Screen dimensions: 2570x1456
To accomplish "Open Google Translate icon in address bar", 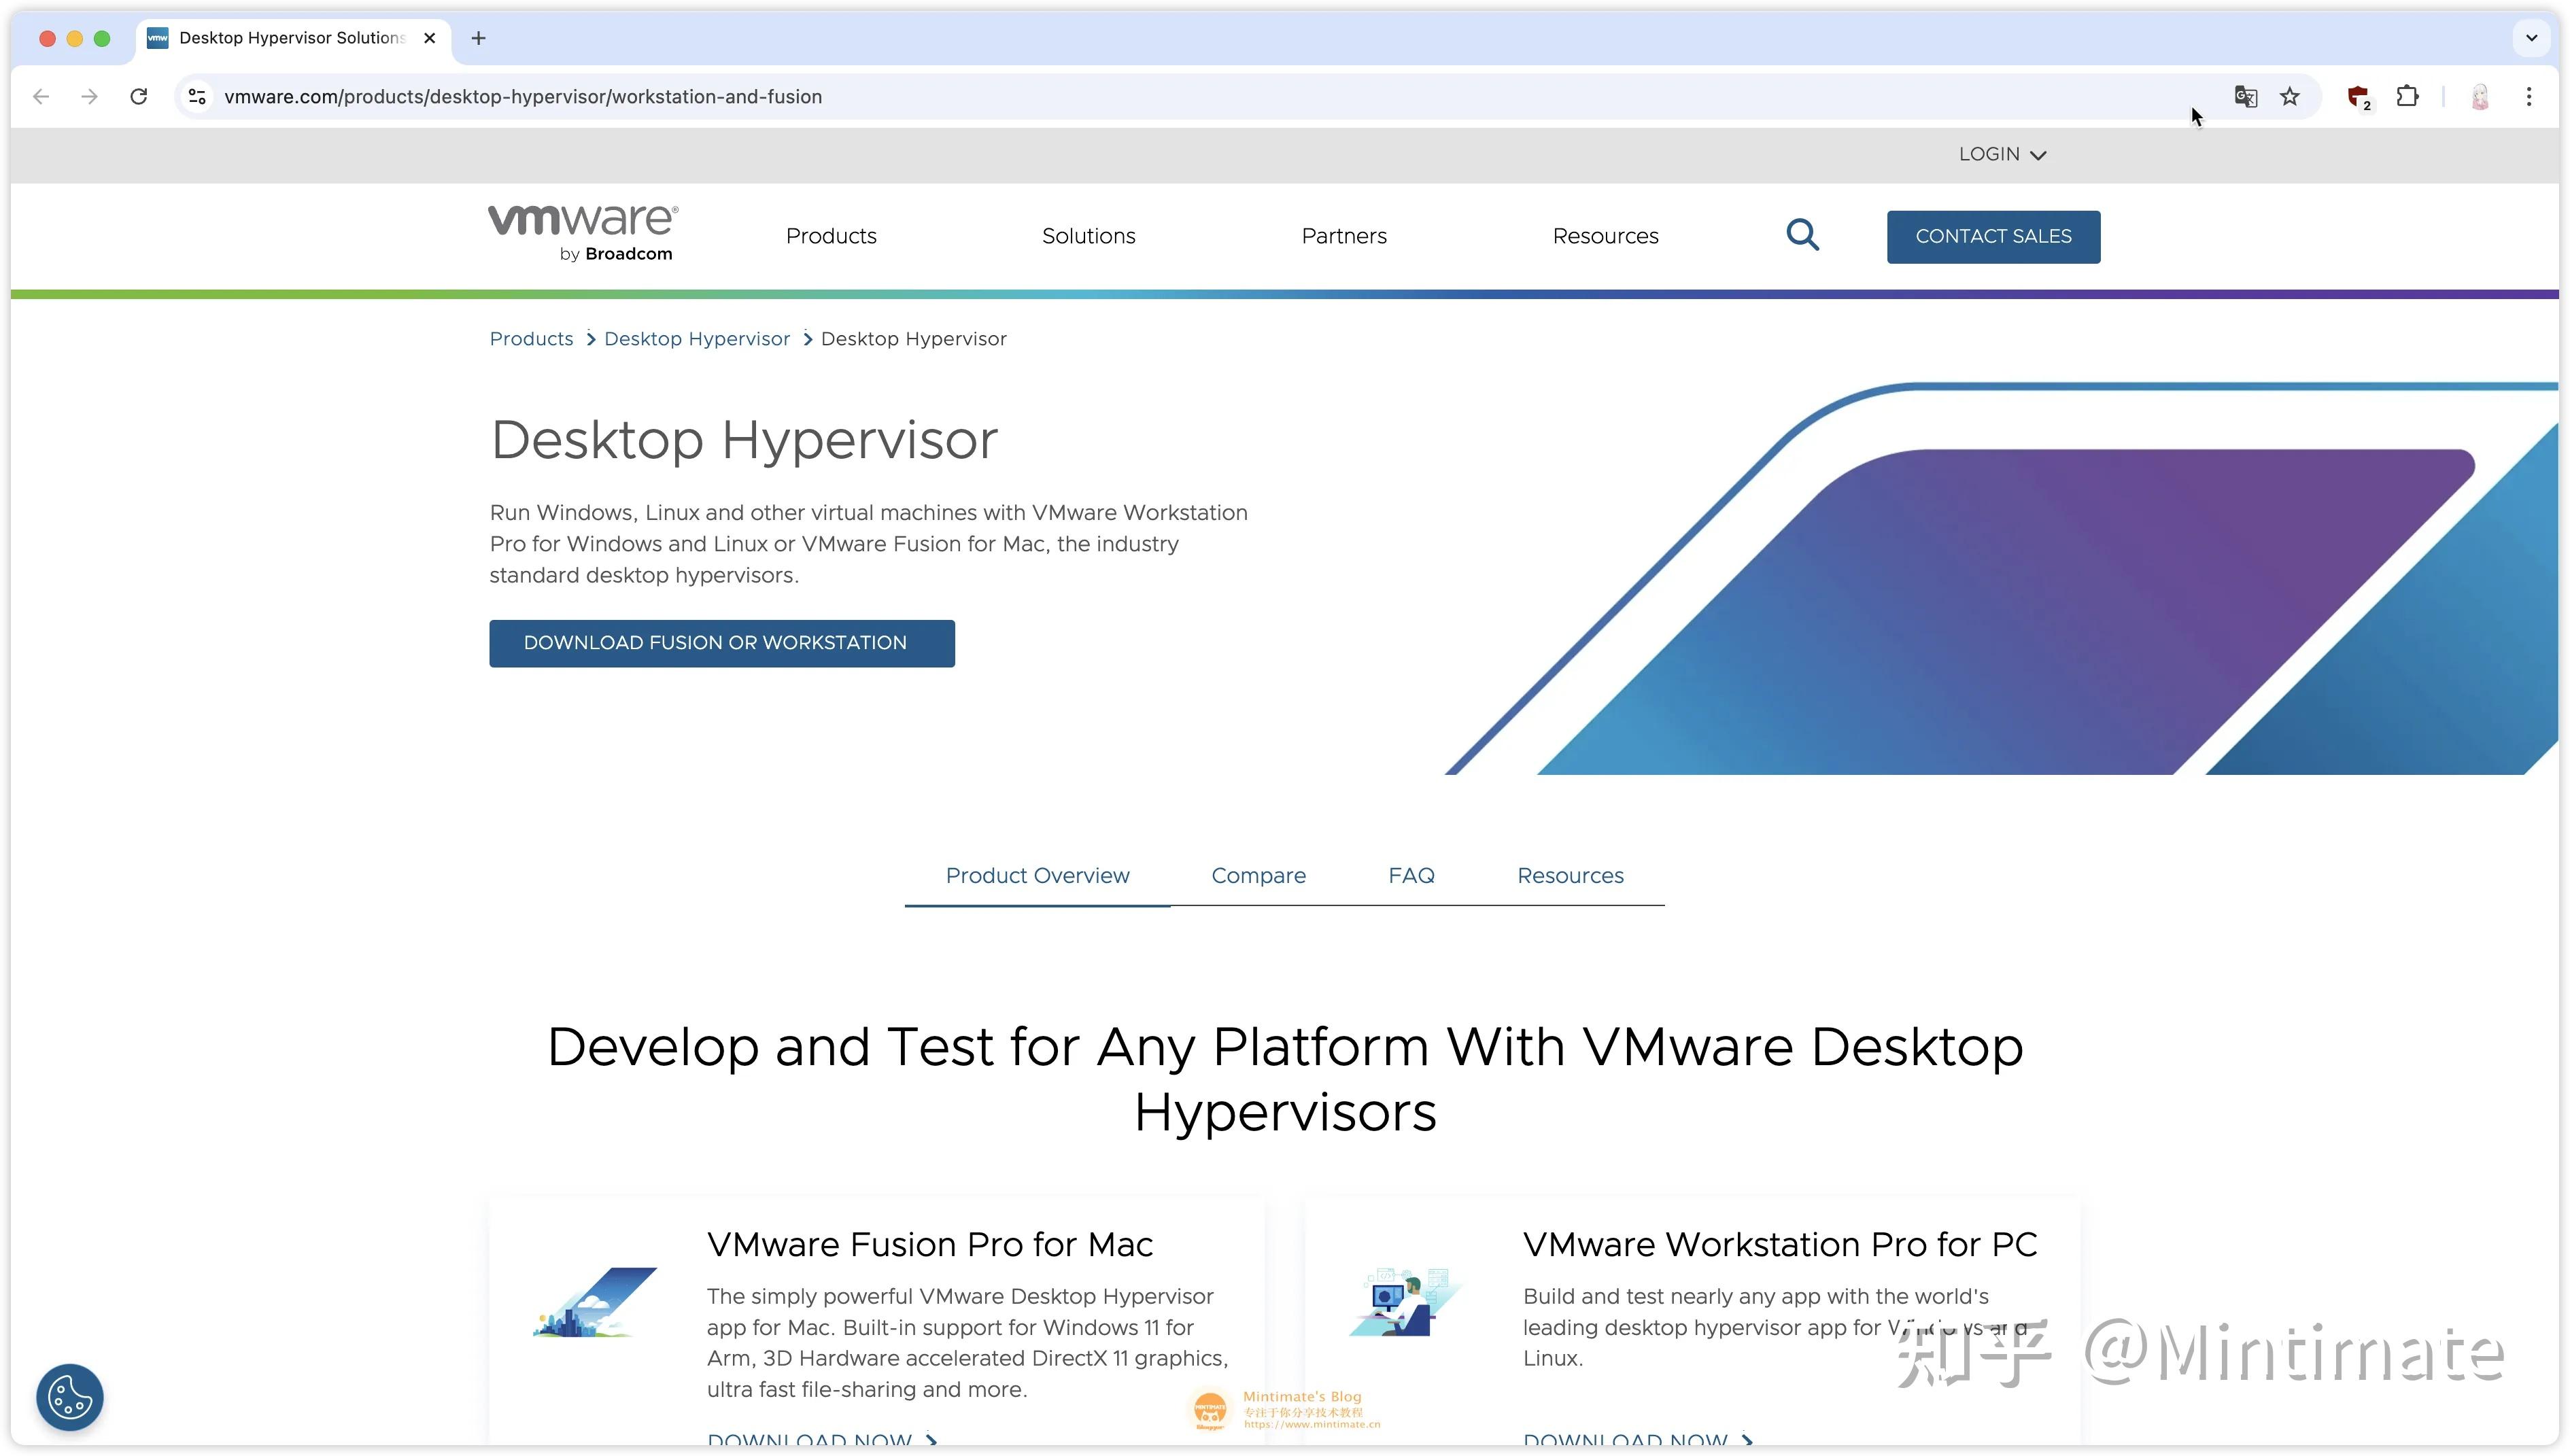I will click(2245, 96).
